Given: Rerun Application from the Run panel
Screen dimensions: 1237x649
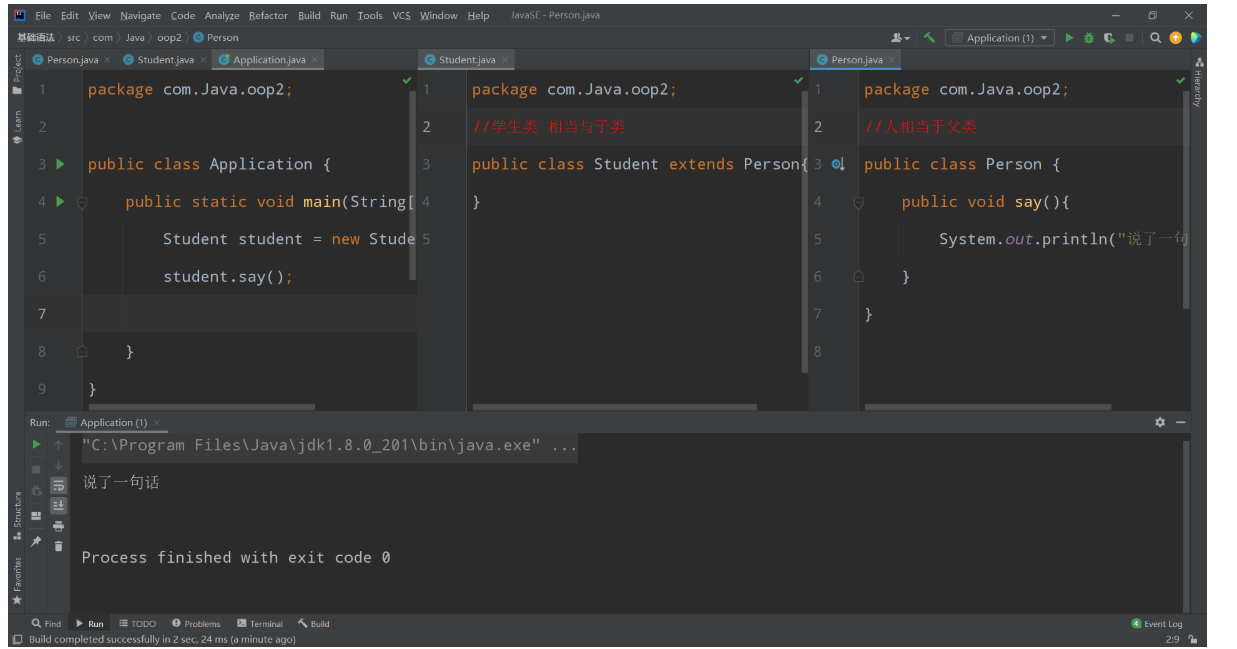Looking at the screenshot, I should pos(36,444).
